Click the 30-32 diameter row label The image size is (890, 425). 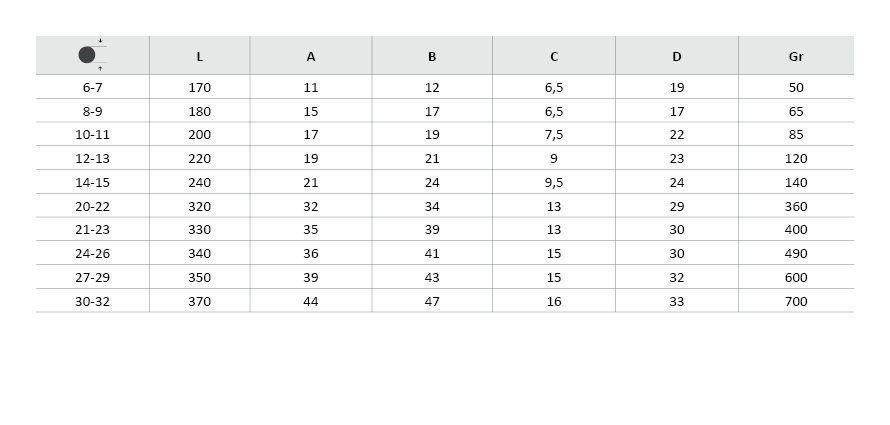point(93,301)
